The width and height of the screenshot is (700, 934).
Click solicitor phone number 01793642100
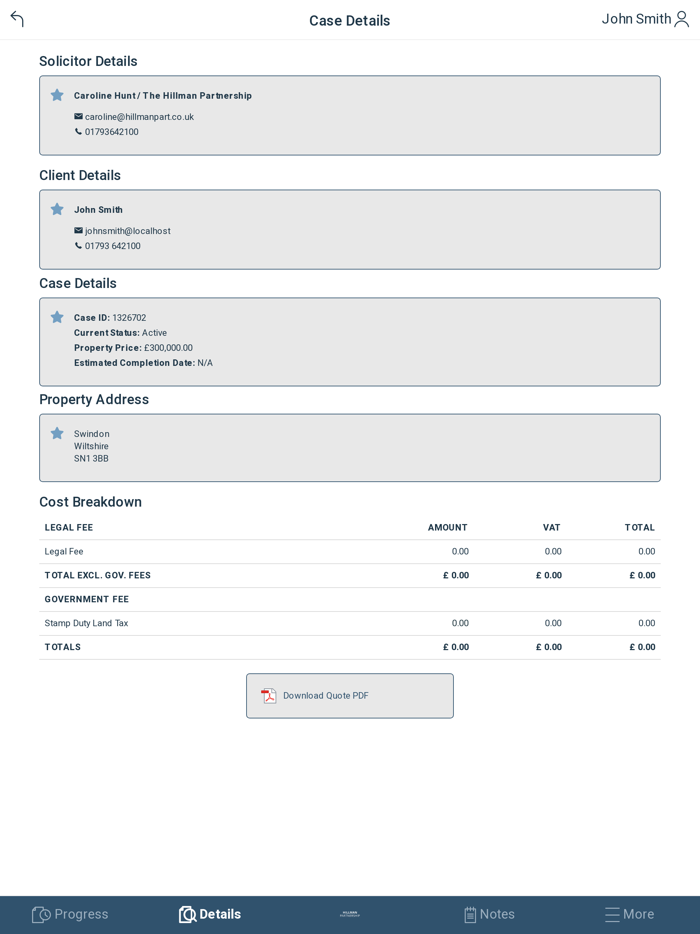112,132
